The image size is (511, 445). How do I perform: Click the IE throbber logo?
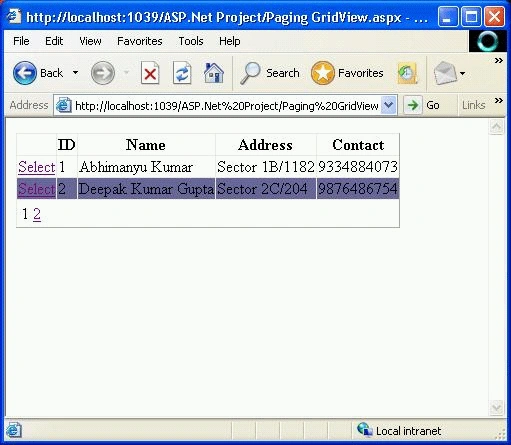coord(488,41)
